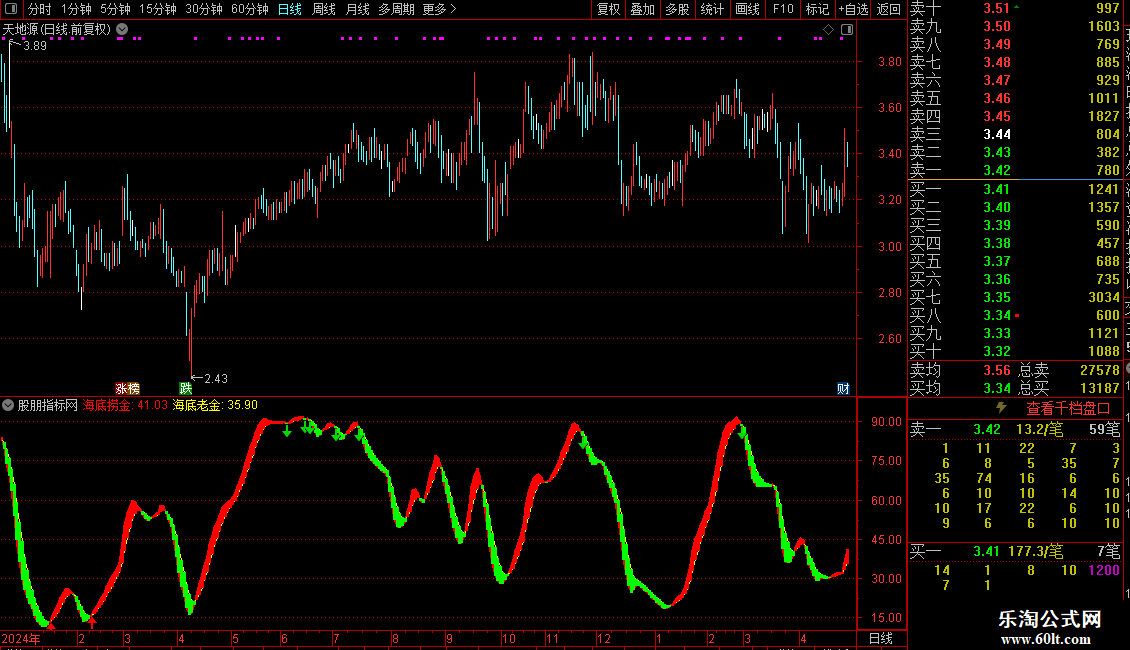Viewport: 1130px width, 650px height.
Task: Click 卖十 price 3.51 row
Action: coord(997,8)
